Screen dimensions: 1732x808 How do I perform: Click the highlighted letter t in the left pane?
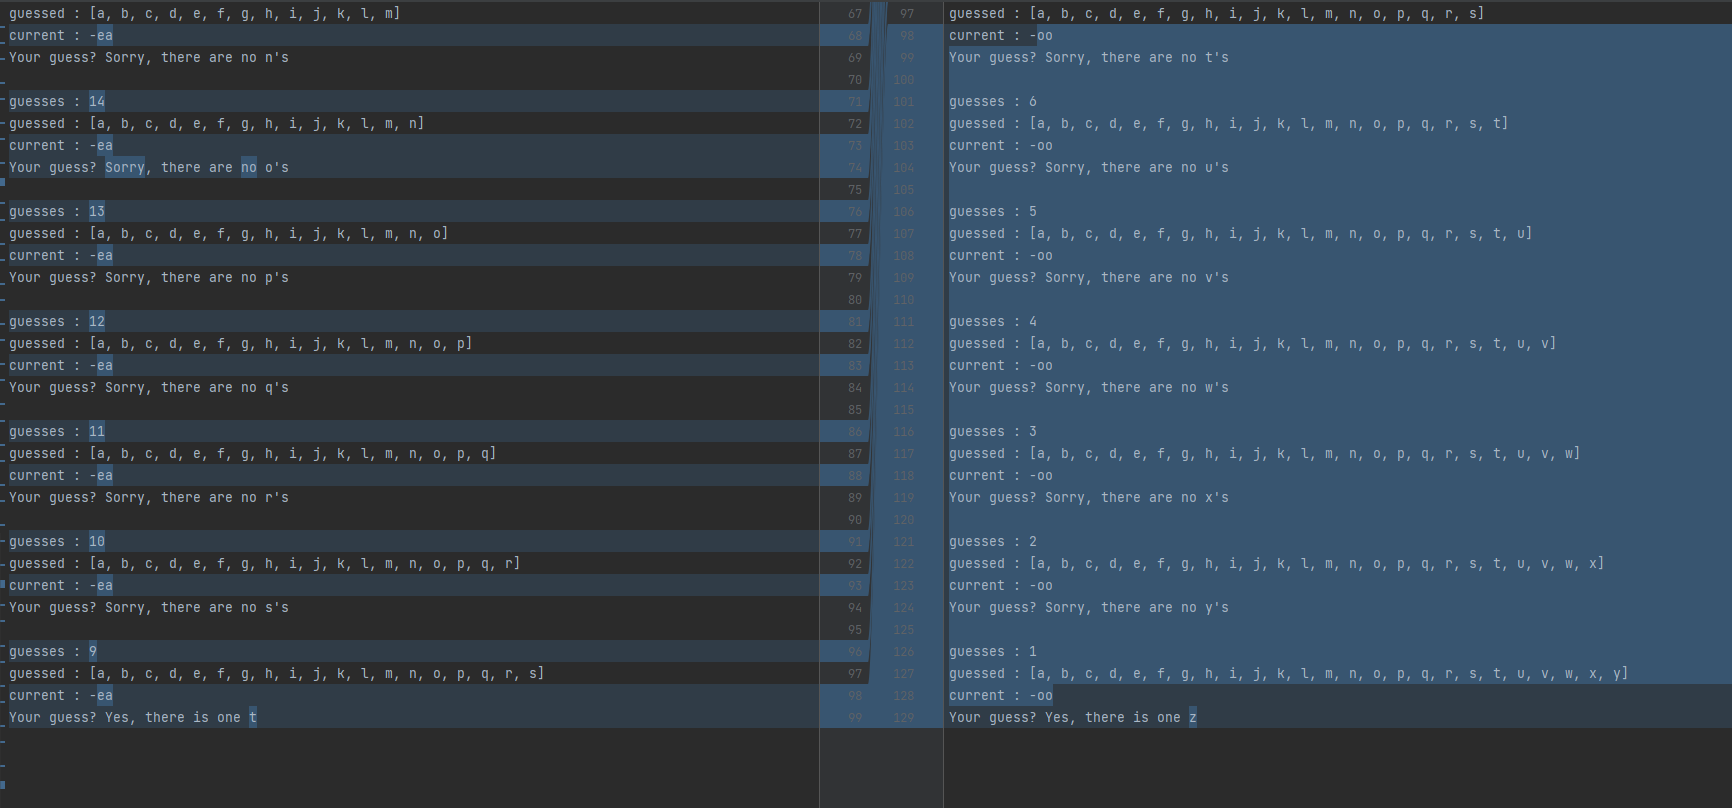253,718
